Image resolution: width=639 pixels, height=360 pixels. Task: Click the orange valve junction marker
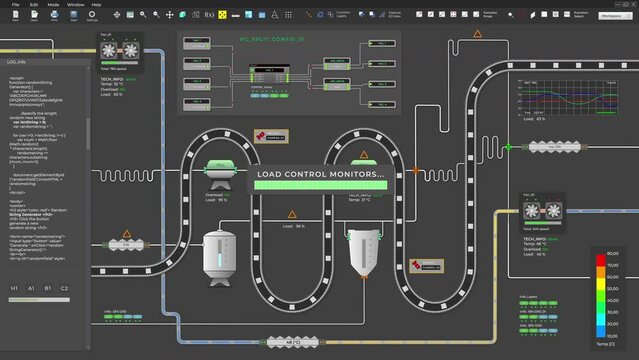click(416, 170)
